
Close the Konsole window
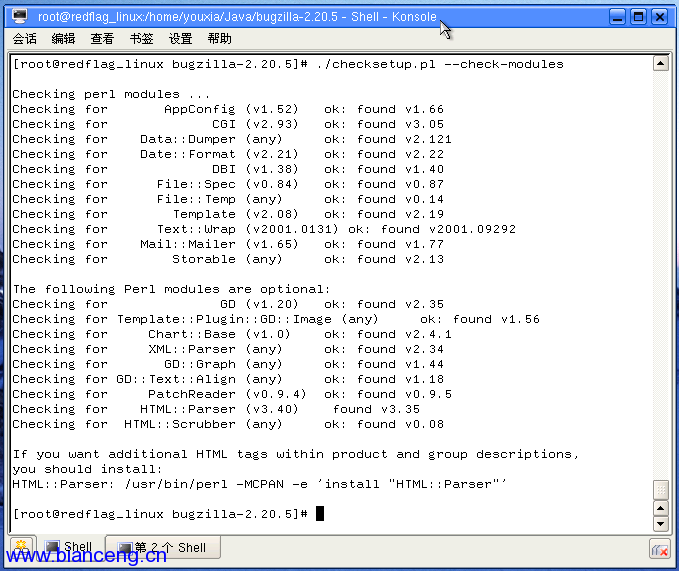tap(660, 17)
